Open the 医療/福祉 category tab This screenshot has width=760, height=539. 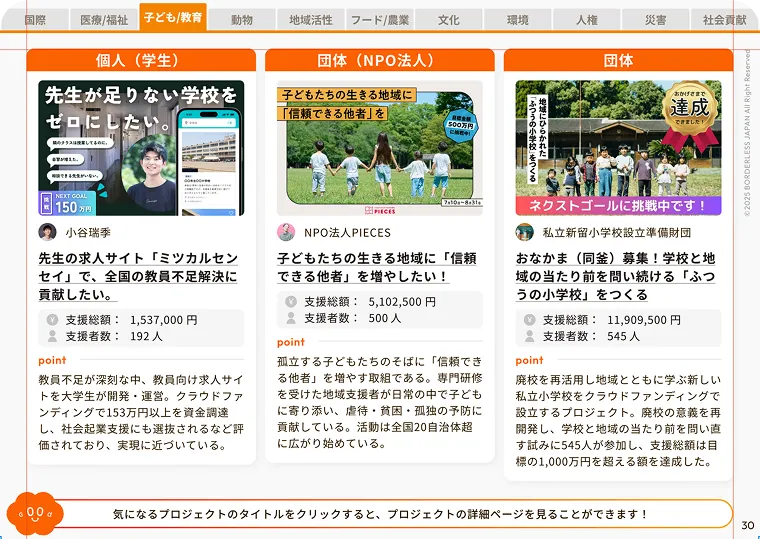pyautogui.click(x=104, y=19)
